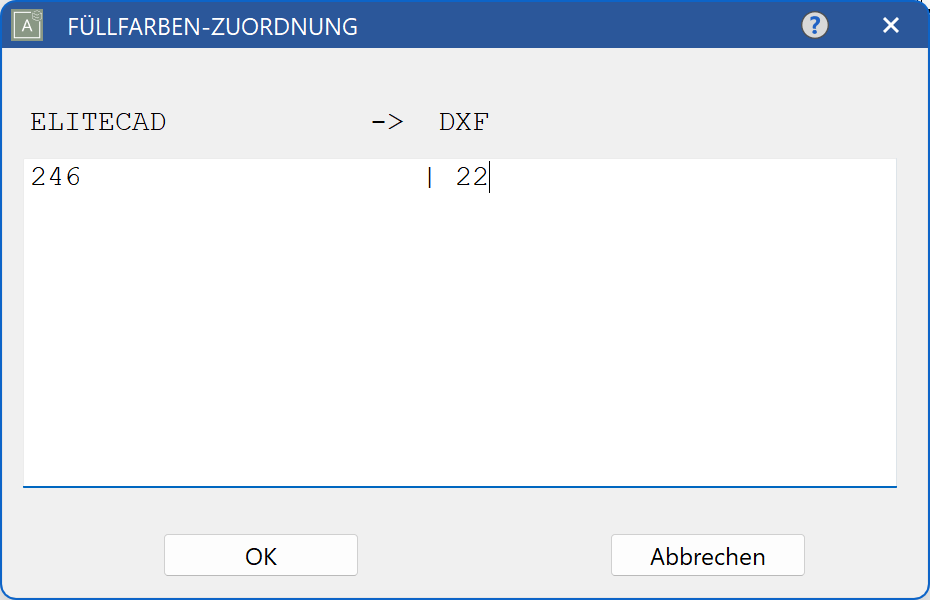Image resolution: width=930 pixels, height=600 pixels.
Task: Click the help icon near the close button
Action: [x=814, y=25]
